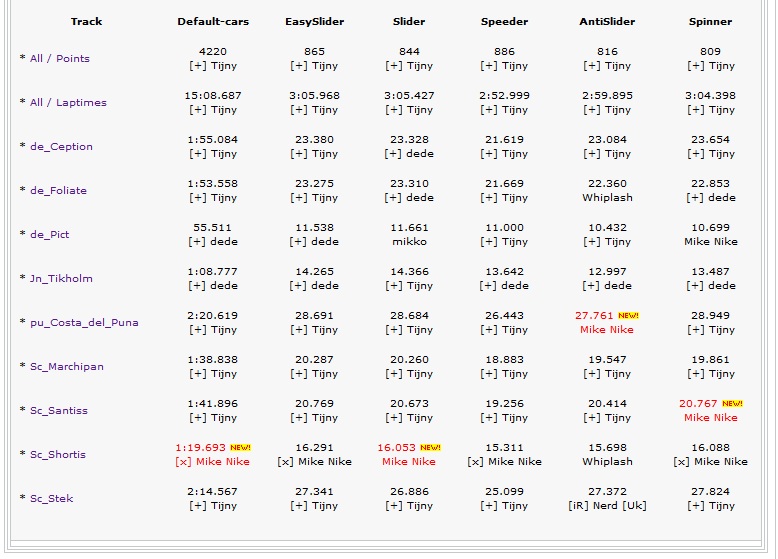Open the de_Pict track page

pyautogui.click(x=50, y=235)
